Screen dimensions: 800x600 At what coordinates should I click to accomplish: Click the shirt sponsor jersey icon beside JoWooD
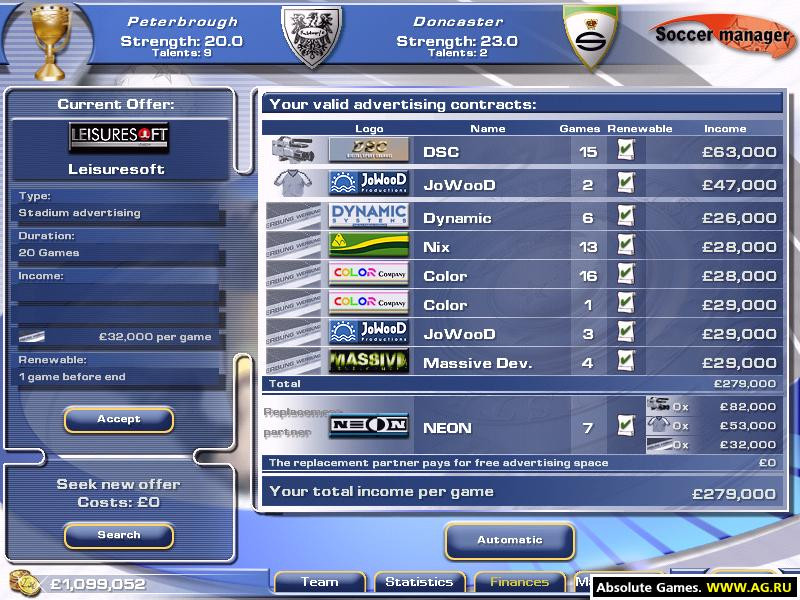pos(292,183)
